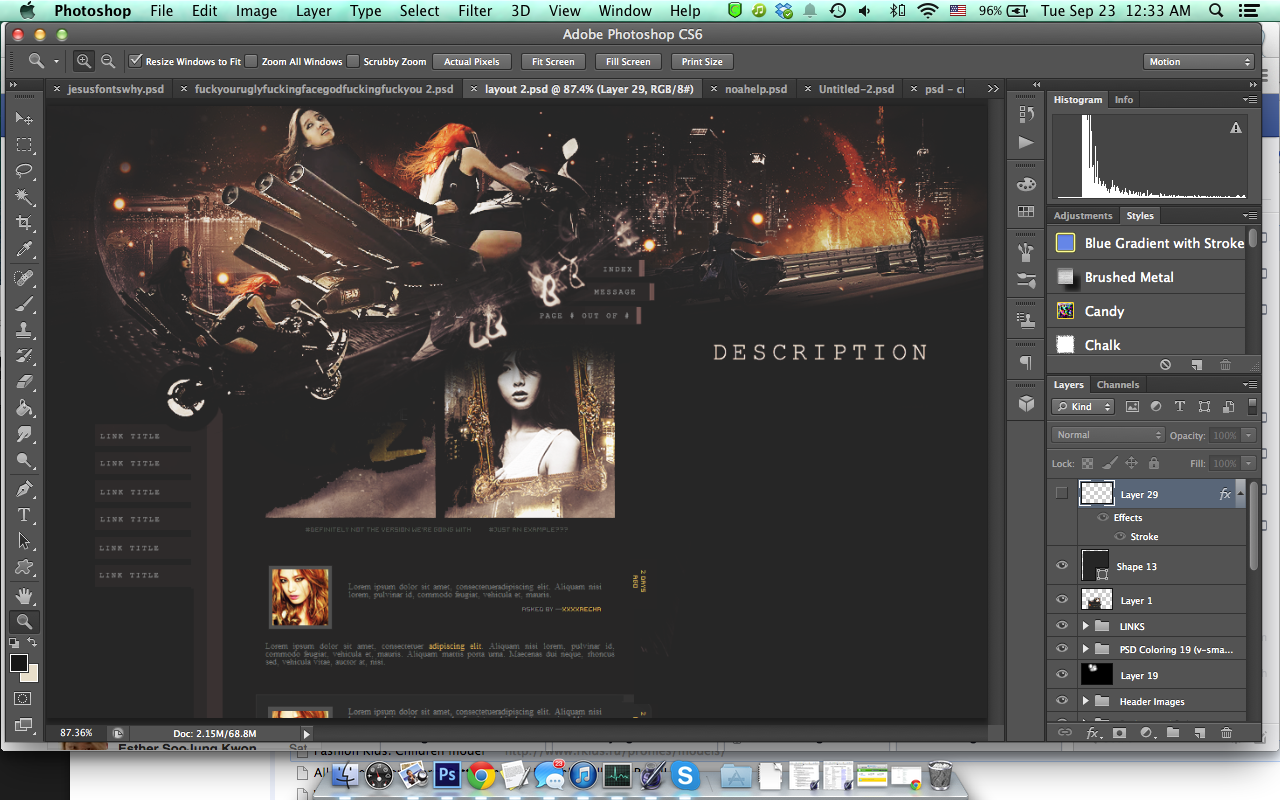Image resolution: width=1280 pixels, height=800 pixels.
Task: Select the Lasso tool
Action: point(24,171)
